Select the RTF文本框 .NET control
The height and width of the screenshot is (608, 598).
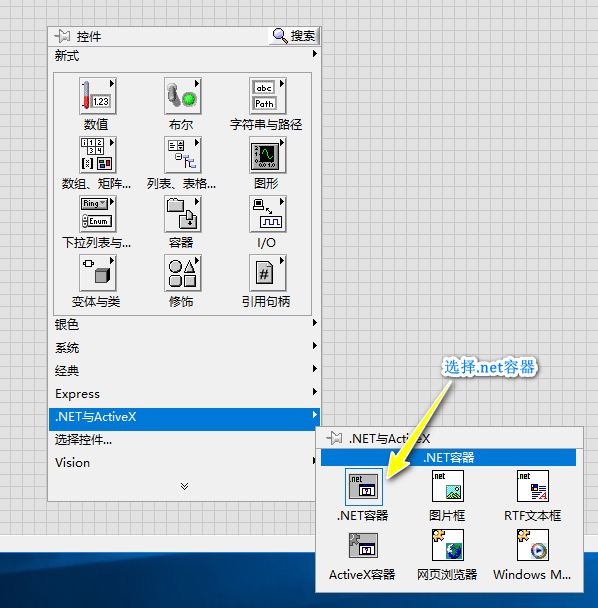533,486
